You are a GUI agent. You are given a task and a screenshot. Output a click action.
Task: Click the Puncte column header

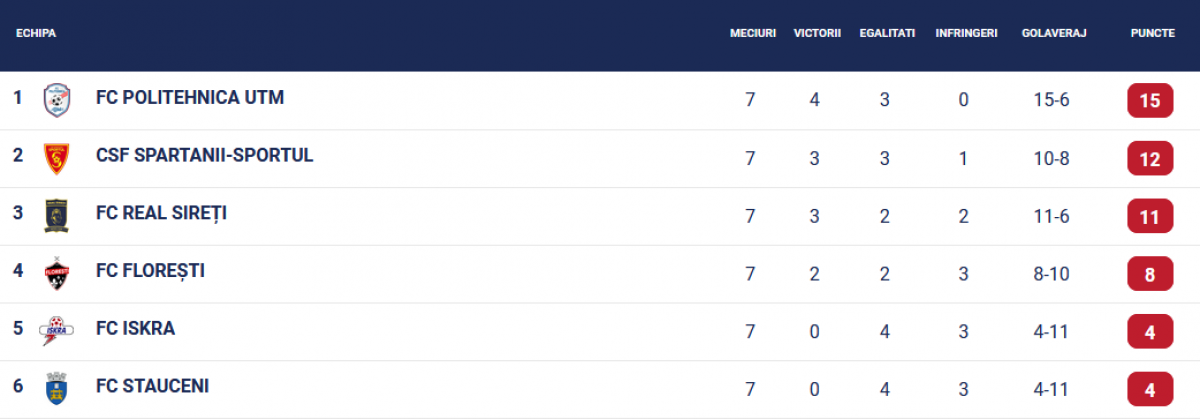coord(1152,33)
